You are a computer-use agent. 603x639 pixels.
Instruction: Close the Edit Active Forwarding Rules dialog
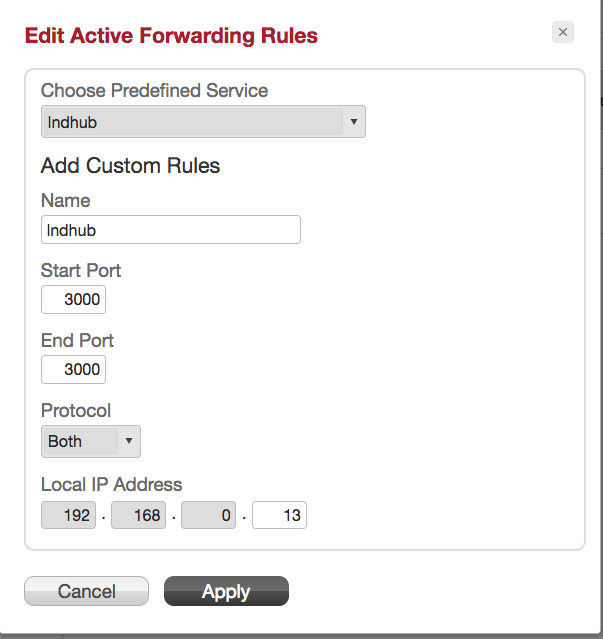563,32
